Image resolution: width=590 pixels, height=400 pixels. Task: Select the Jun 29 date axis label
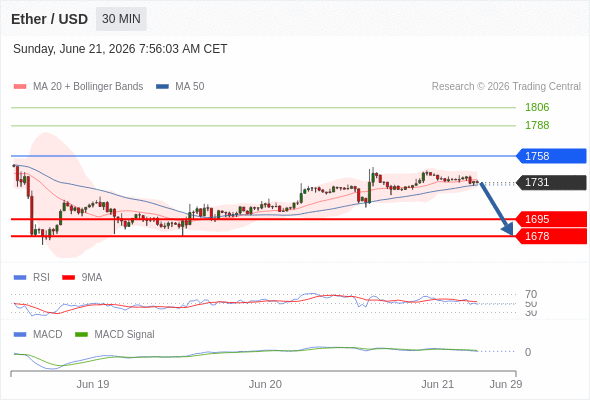click(x=506, y=384)
